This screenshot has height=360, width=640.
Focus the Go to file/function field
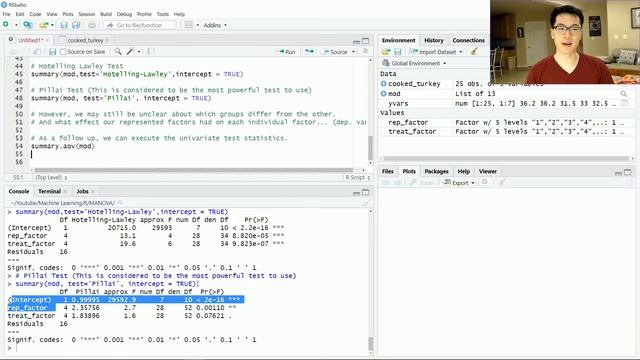pos(140,25)
